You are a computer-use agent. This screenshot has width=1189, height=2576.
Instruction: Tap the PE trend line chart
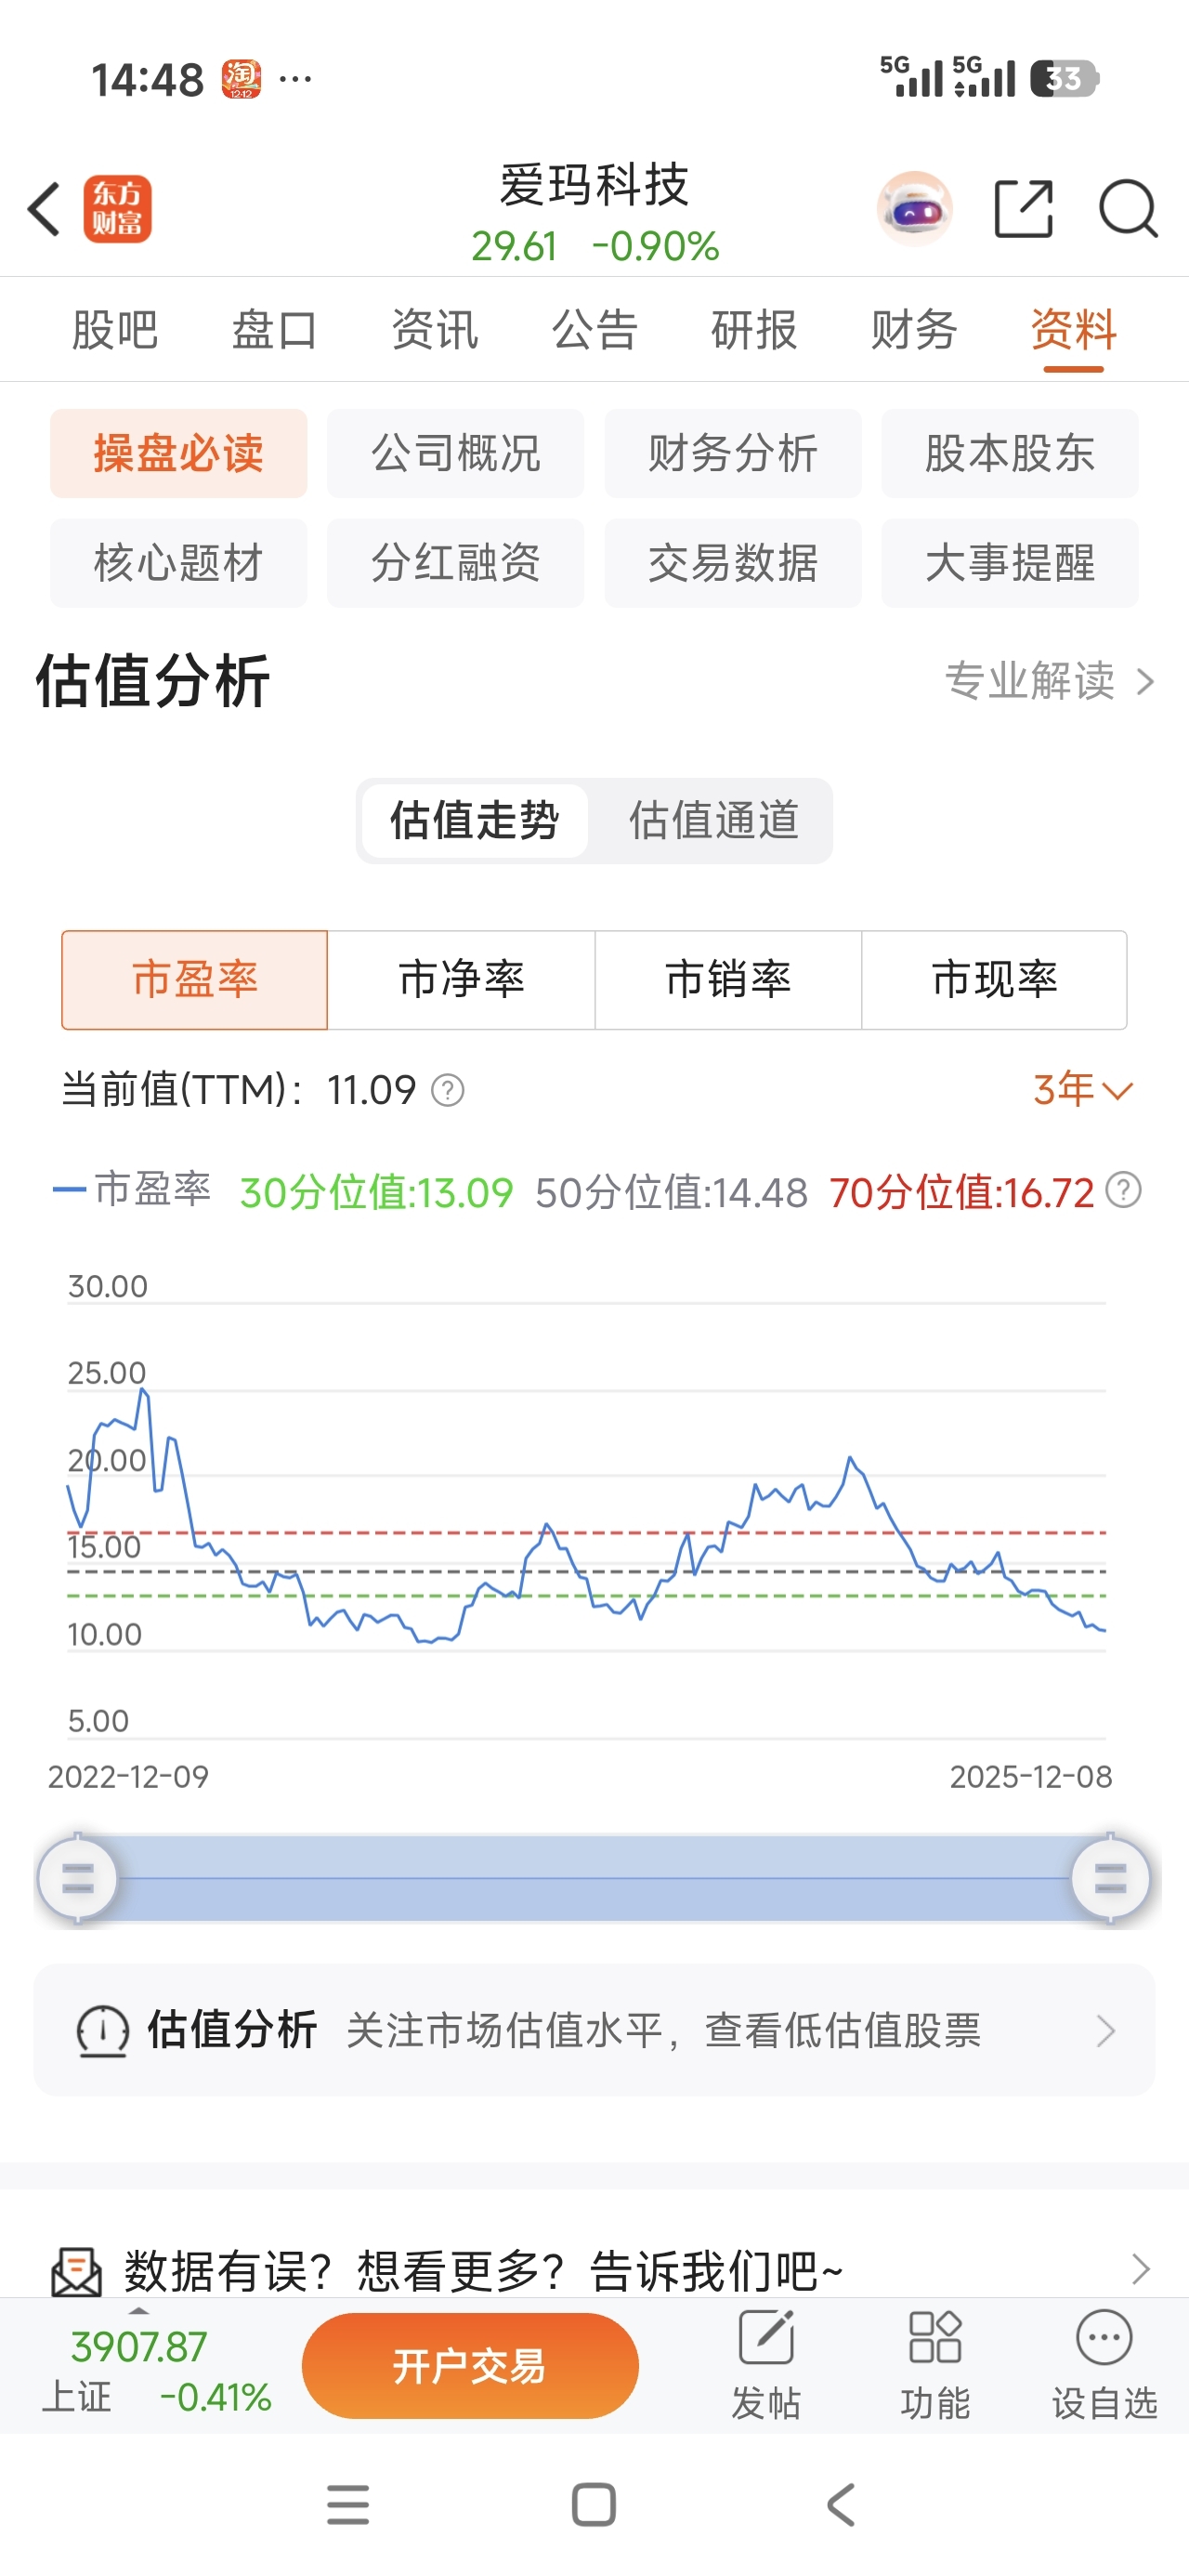[586, 1520]
